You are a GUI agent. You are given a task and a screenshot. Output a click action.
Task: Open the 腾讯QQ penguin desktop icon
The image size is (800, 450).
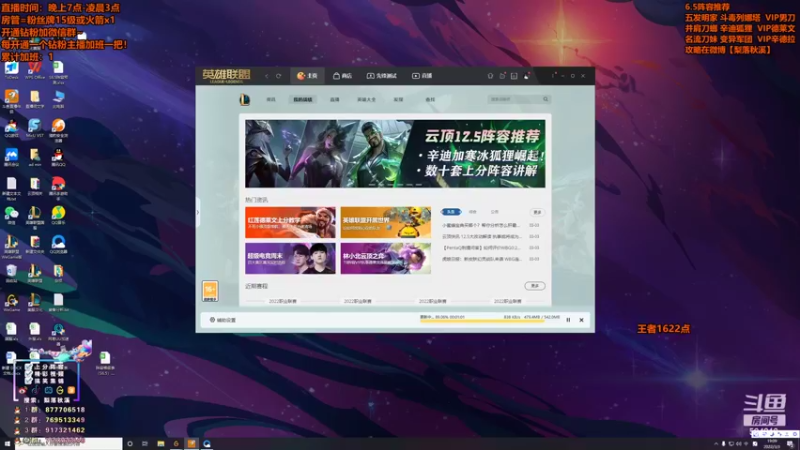coord(58,157)
